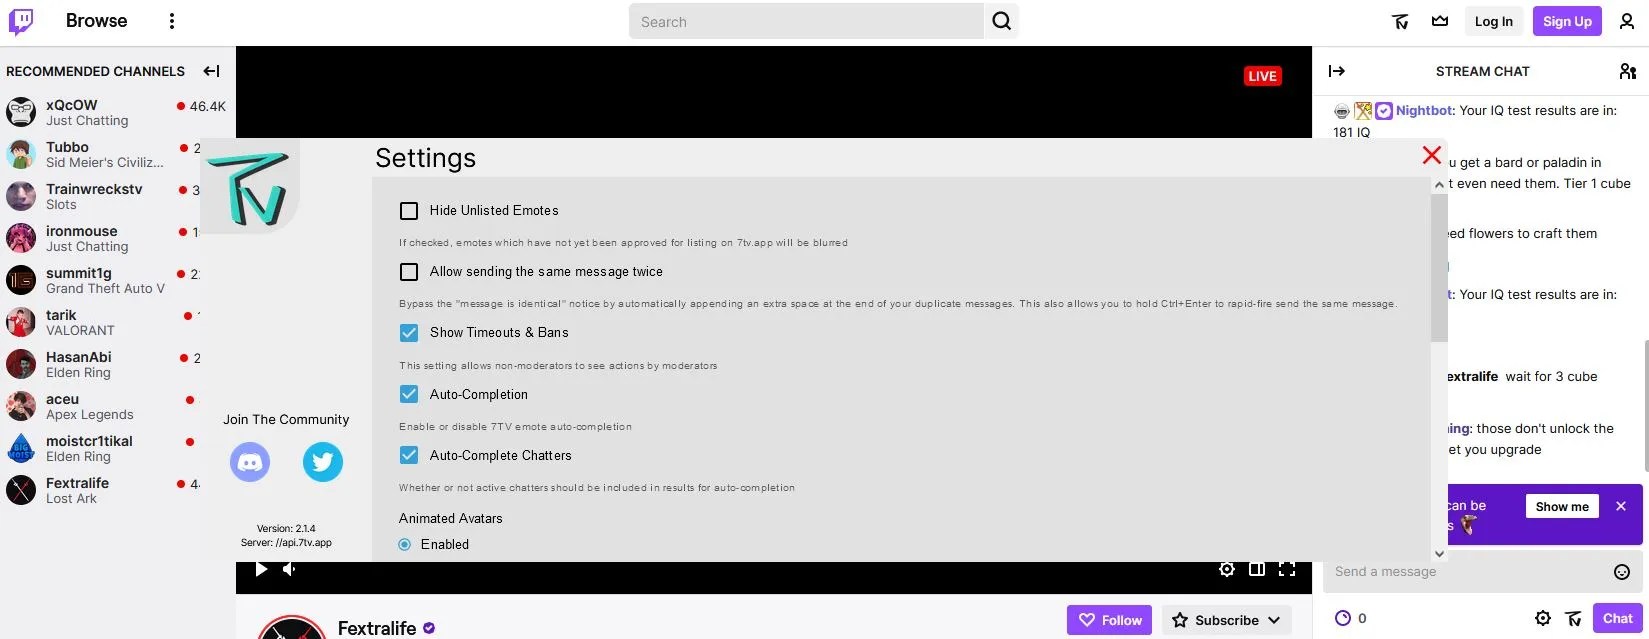The height and width of the screenshot is (639, 1649).
Task: Open channel points clock icon
Action: (x=1343, y=618)
